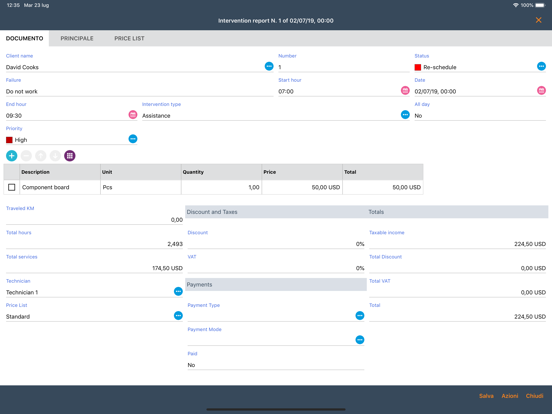
Task: Click the VAT percentage field
Action: point(276,268)
